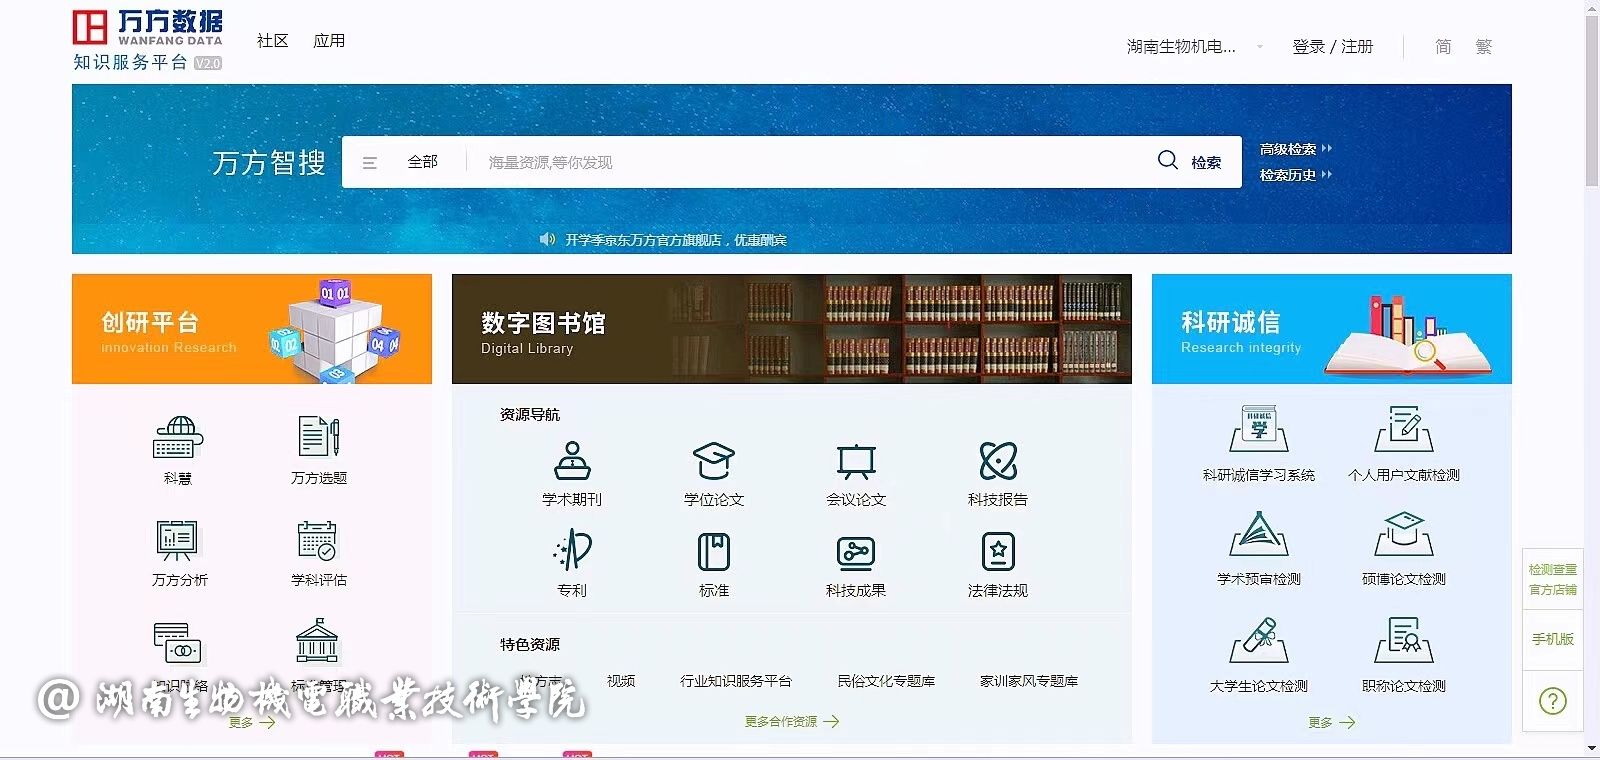
Task: Select the 科技成果 icon
Action: [856, 552]
